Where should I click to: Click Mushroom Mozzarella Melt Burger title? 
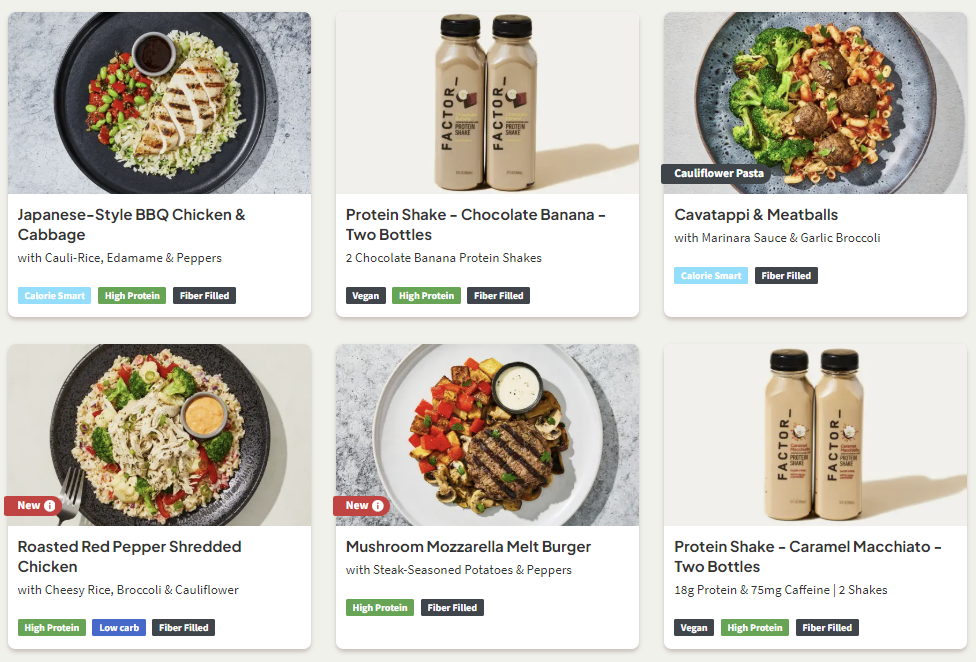coord(468,547)
